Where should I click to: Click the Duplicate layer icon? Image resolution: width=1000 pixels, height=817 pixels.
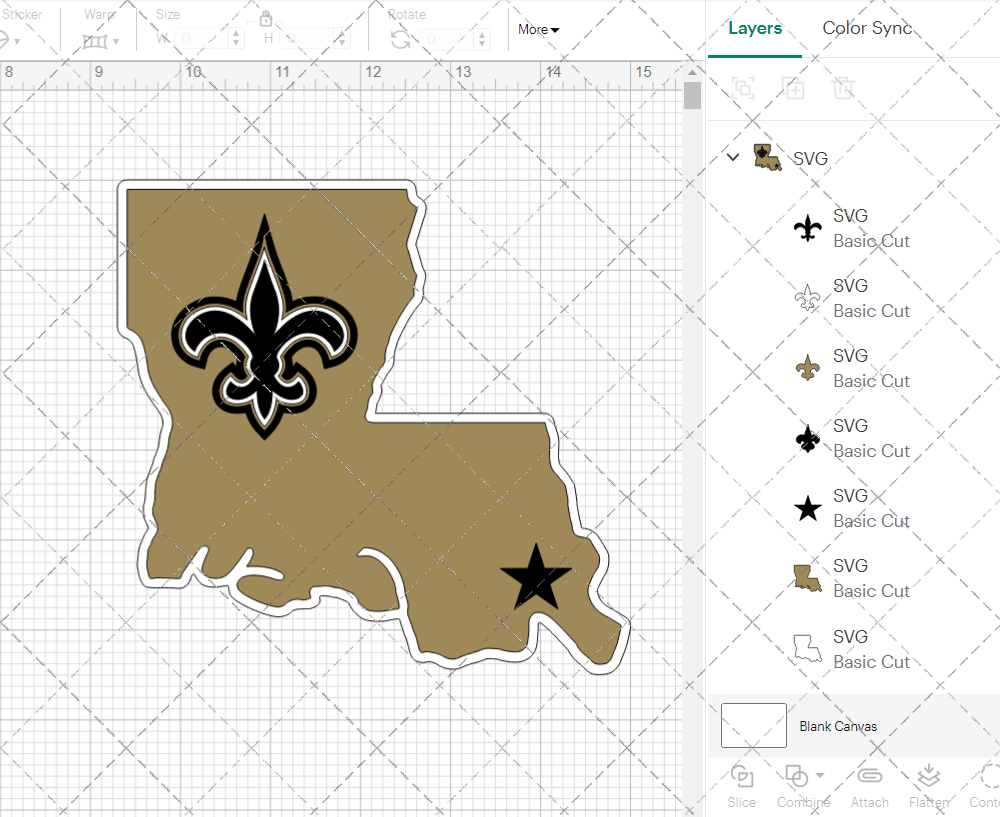(794, 88)
